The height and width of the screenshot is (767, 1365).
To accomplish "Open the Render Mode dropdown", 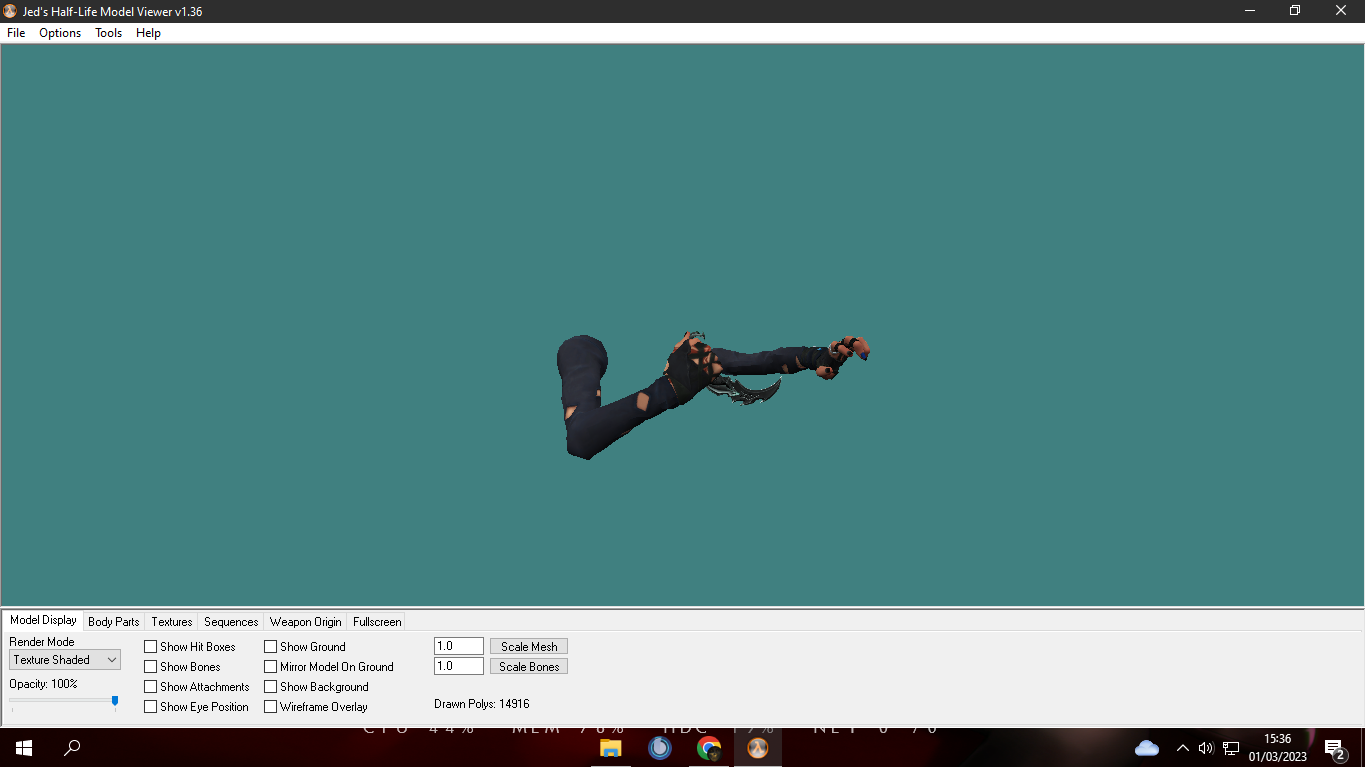I will (x=65, y=660).
